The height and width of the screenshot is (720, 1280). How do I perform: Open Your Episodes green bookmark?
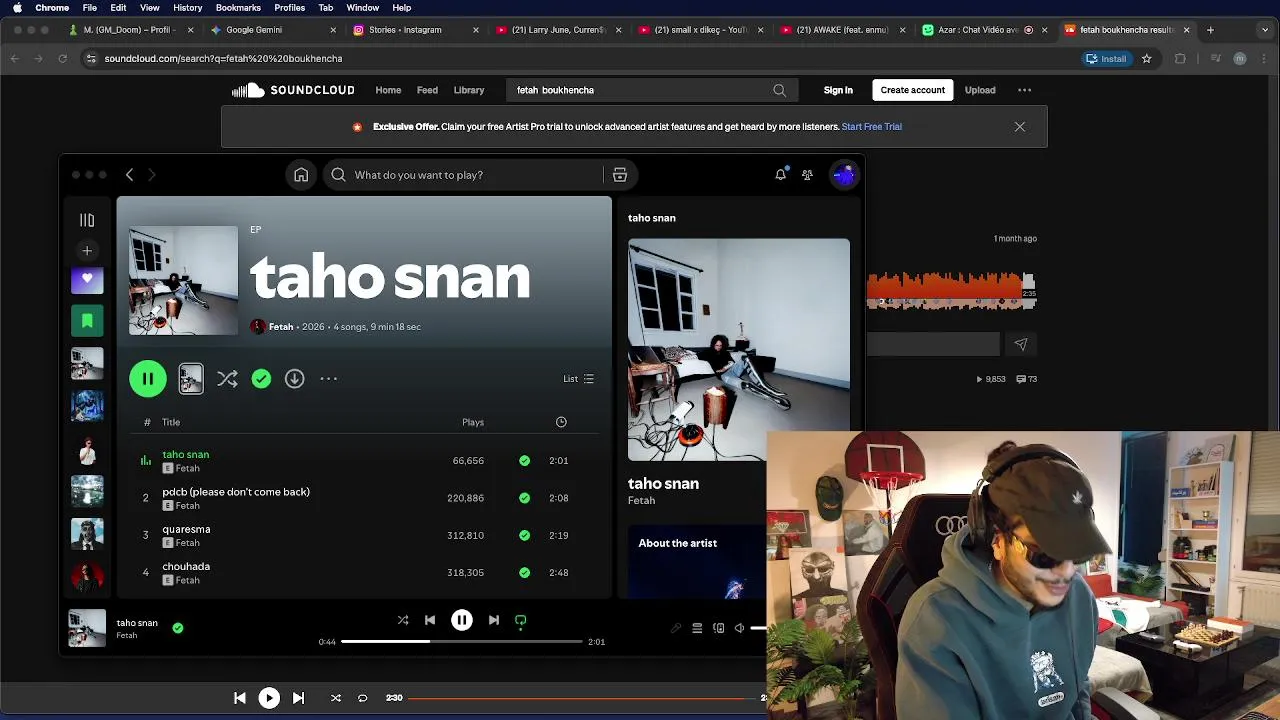pyautogui.click(x=87, y=321)
